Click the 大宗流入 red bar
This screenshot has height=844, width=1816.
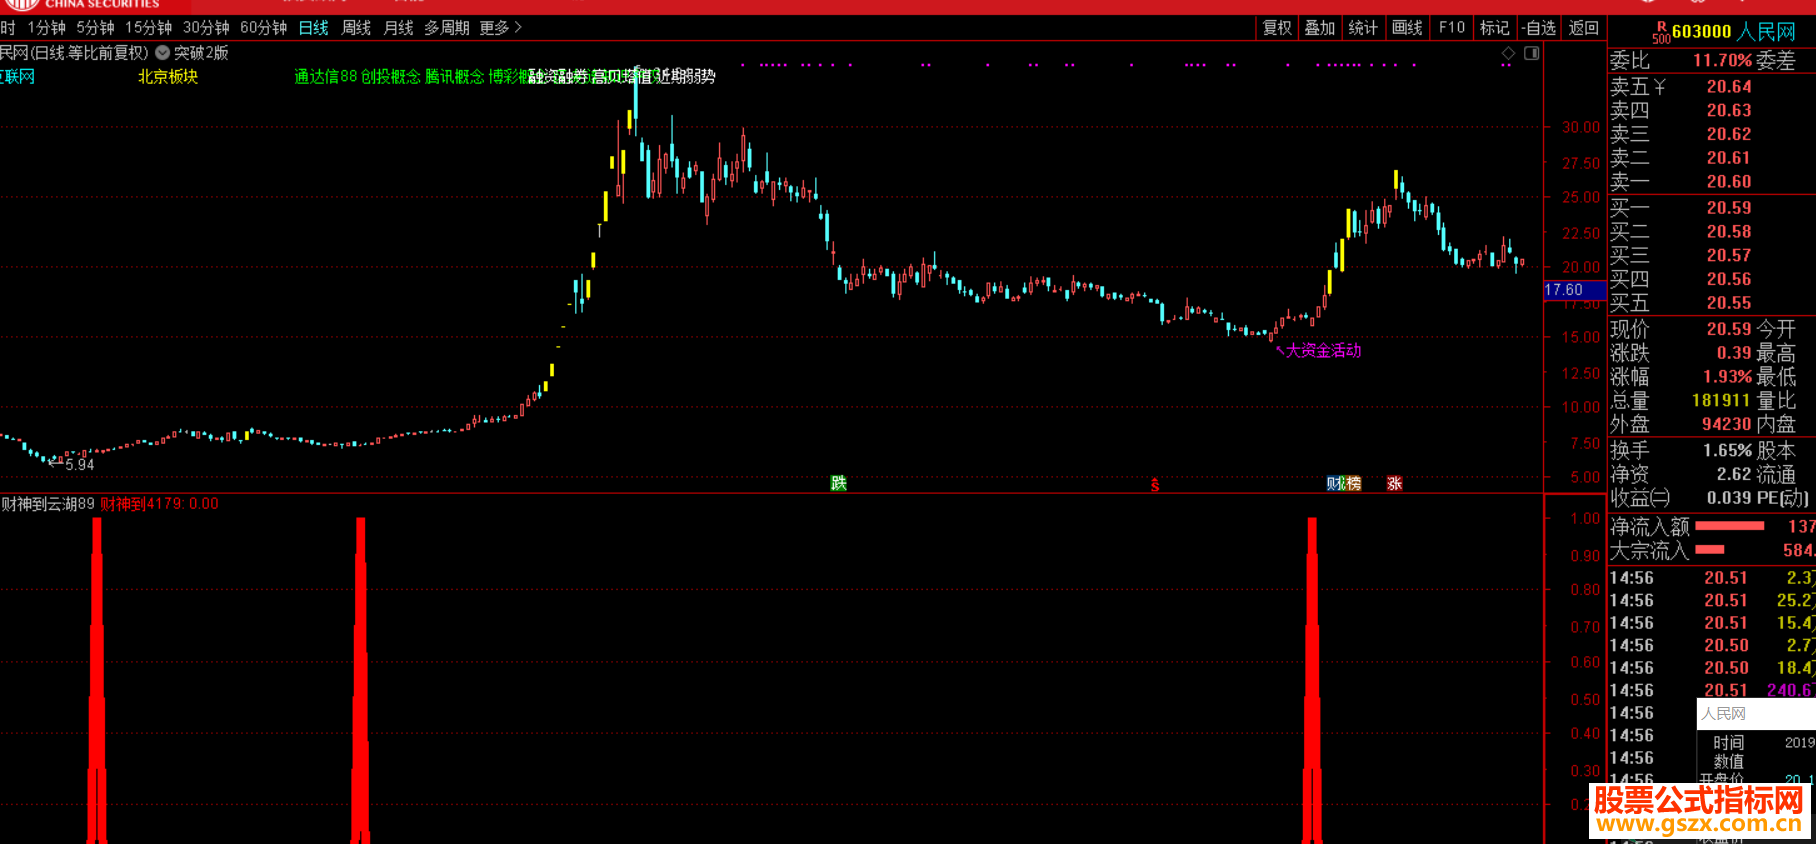pos(1710,550)
